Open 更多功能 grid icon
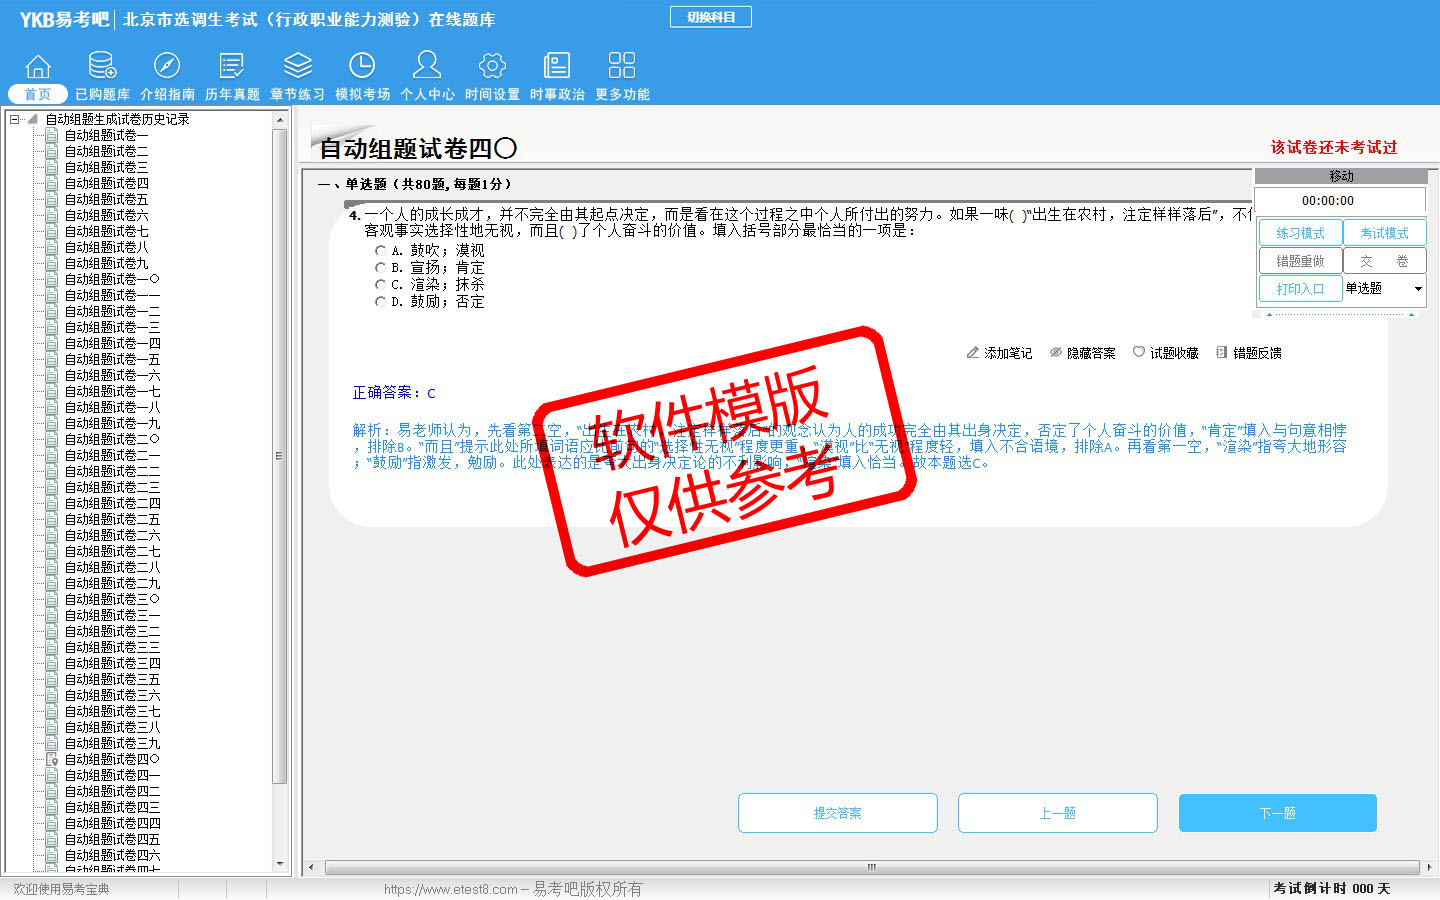Viewport: 1440px width, 900px height. coord(622,66)
